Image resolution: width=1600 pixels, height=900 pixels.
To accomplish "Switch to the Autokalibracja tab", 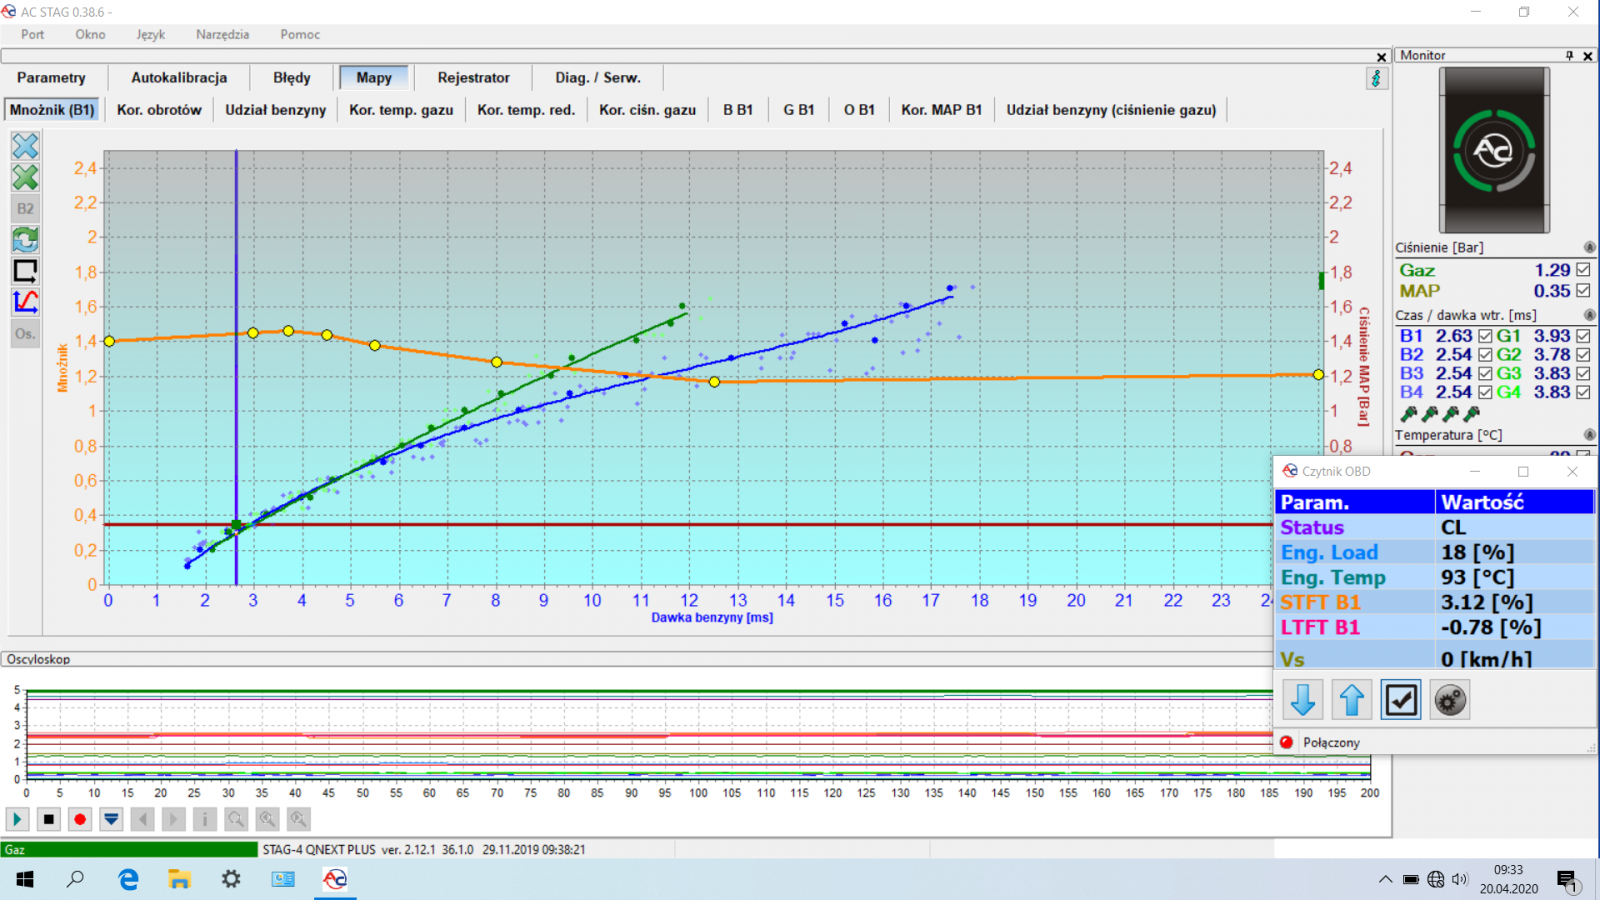I will pyautogui.click(x=179, y=78).
